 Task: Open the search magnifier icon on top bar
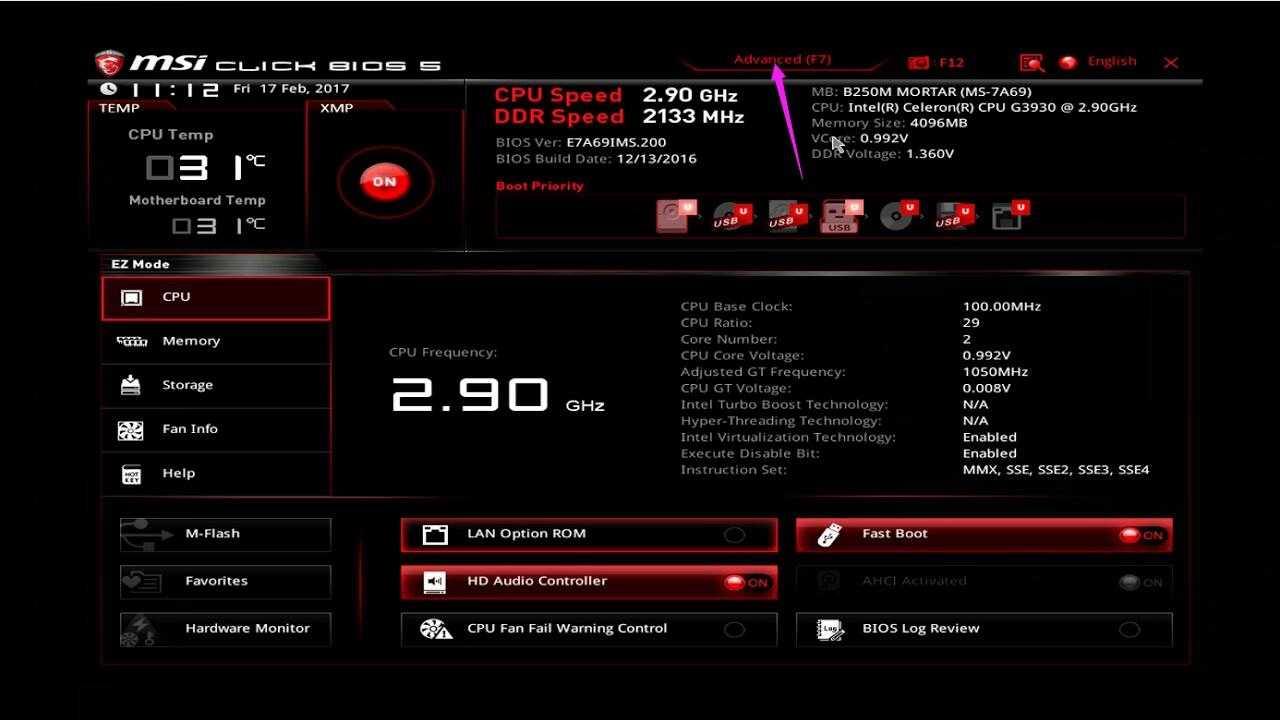1031,62
